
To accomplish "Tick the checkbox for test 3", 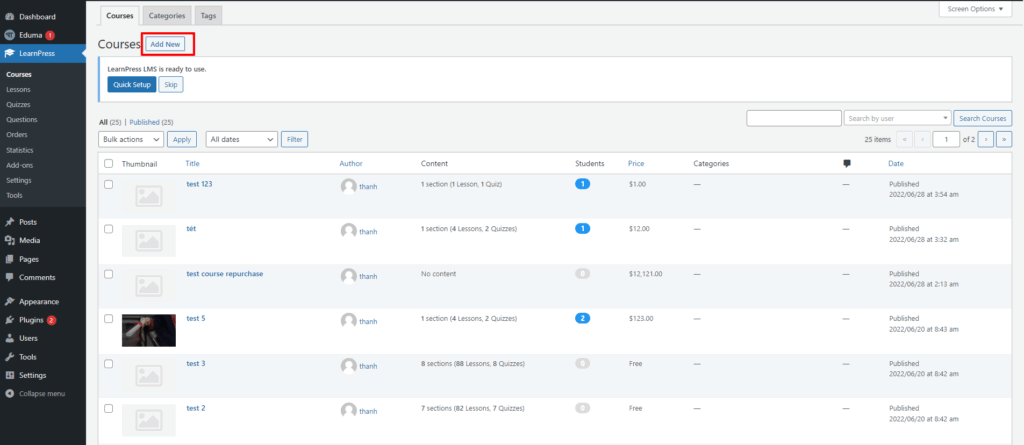I will click(108, 363).
